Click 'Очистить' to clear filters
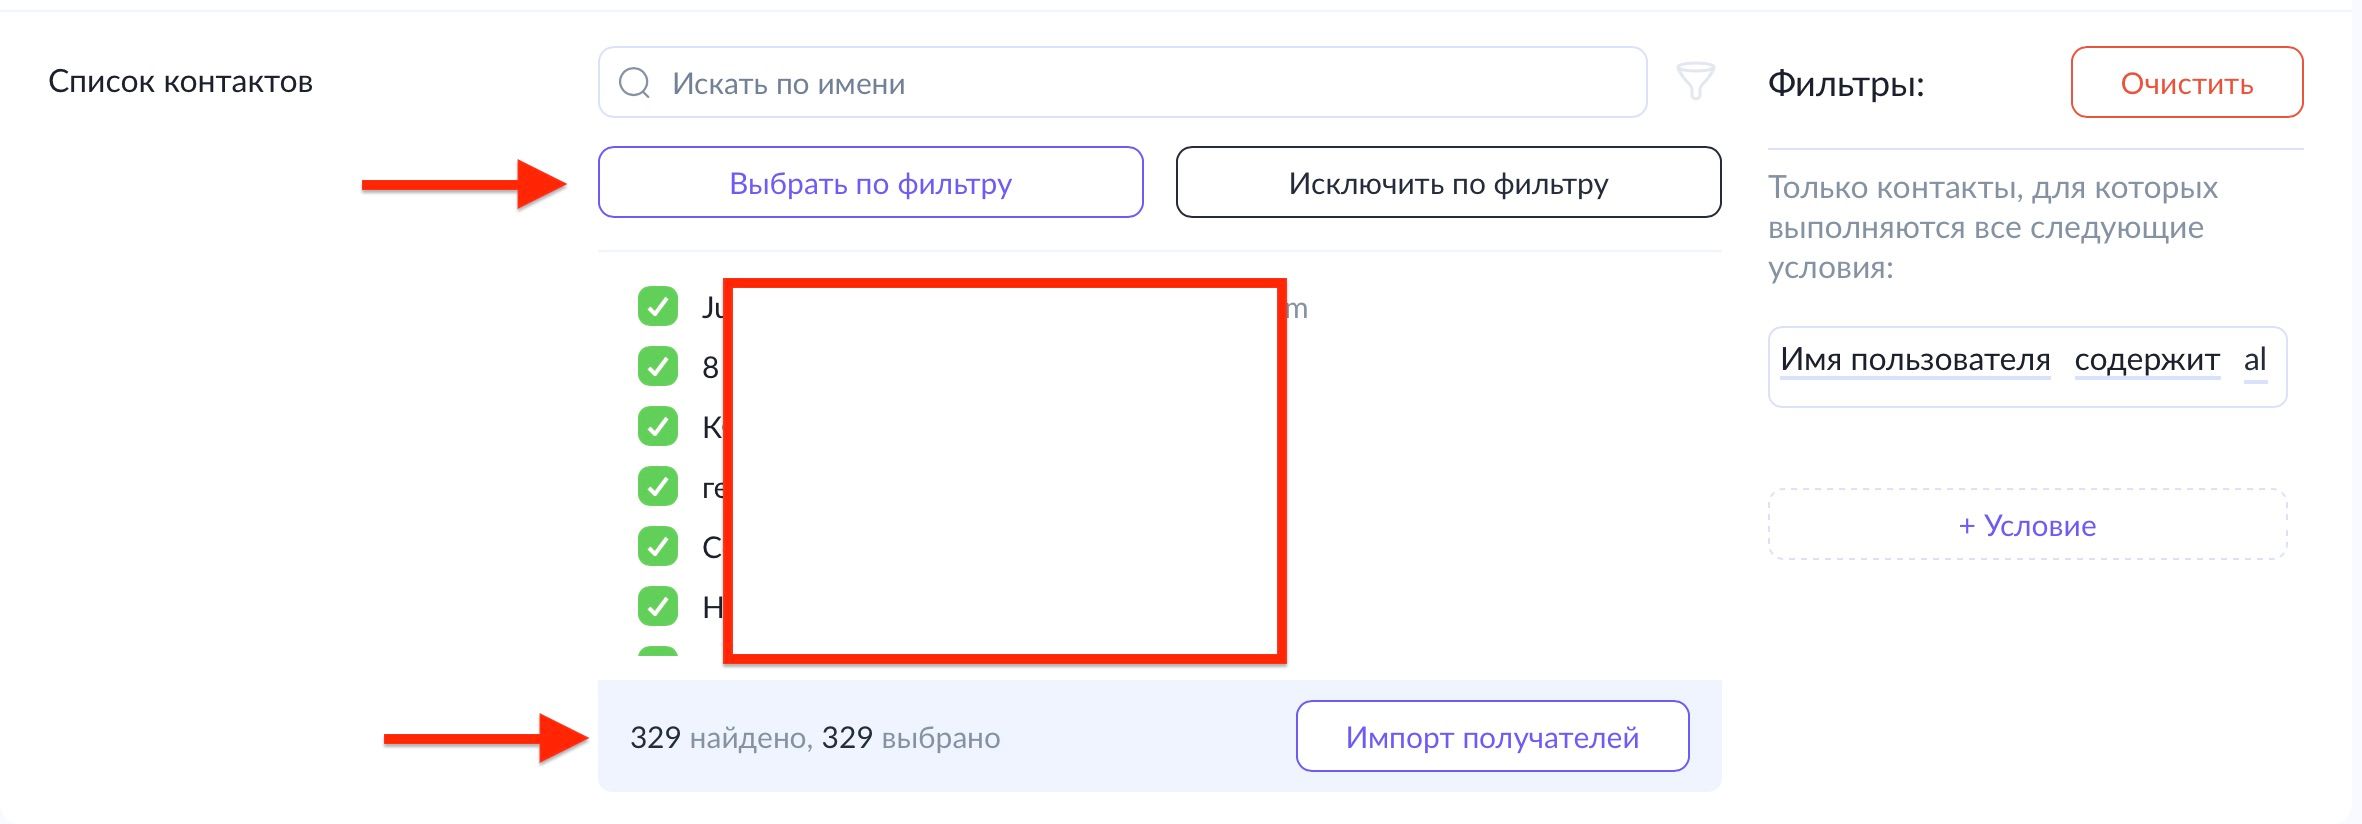 (x=2186, y=83)
